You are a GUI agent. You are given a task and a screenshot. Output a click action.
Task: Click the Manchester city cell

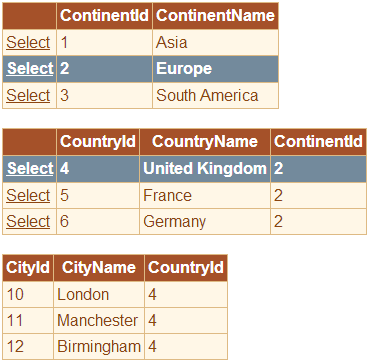click(99, 321)
